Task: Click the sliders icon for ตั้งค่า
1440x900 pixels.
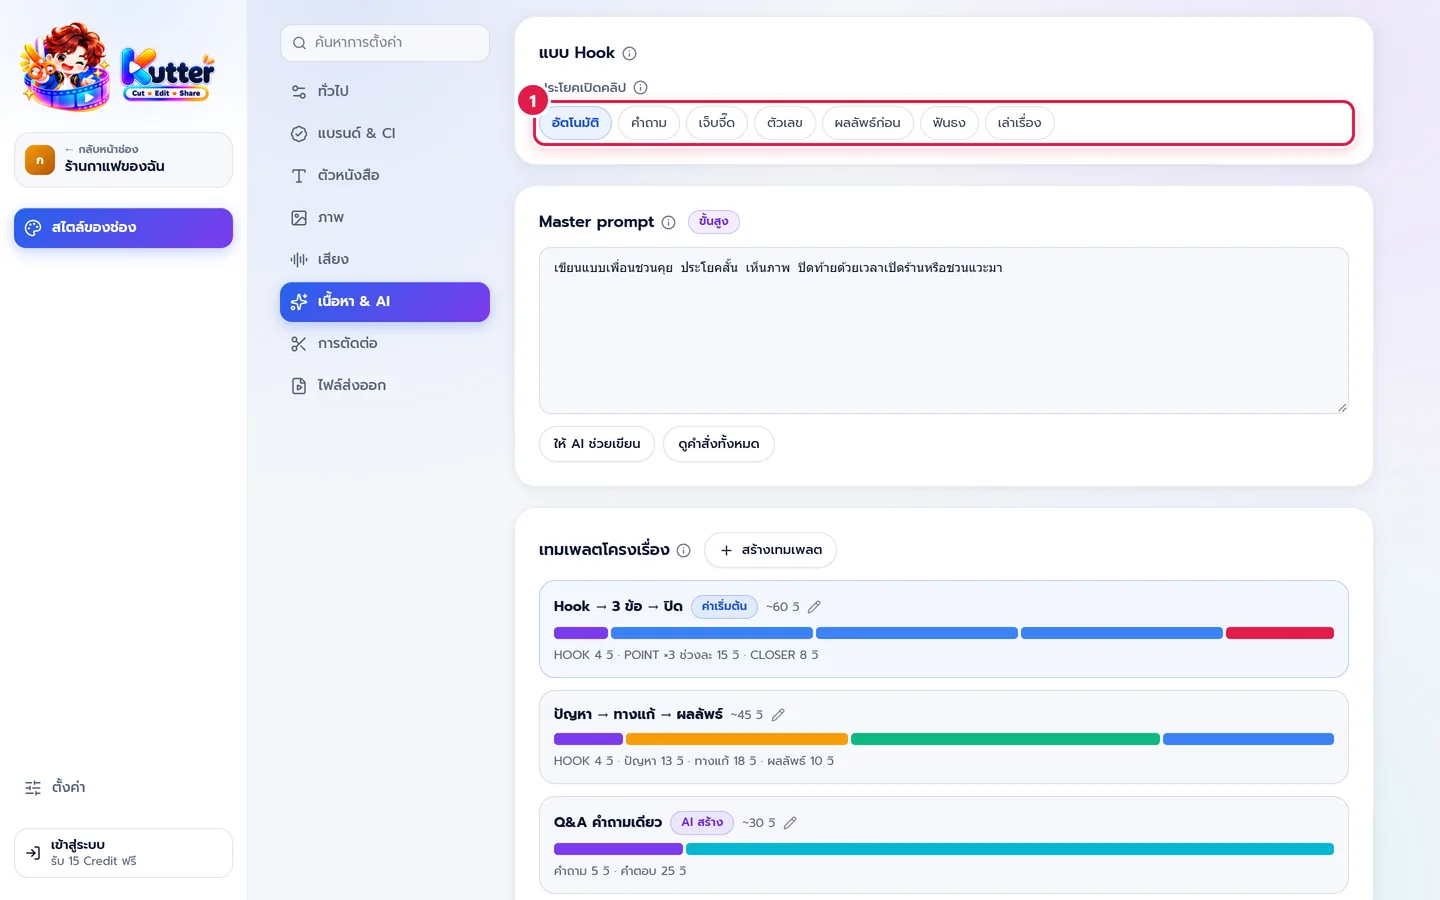Action: 33,788
